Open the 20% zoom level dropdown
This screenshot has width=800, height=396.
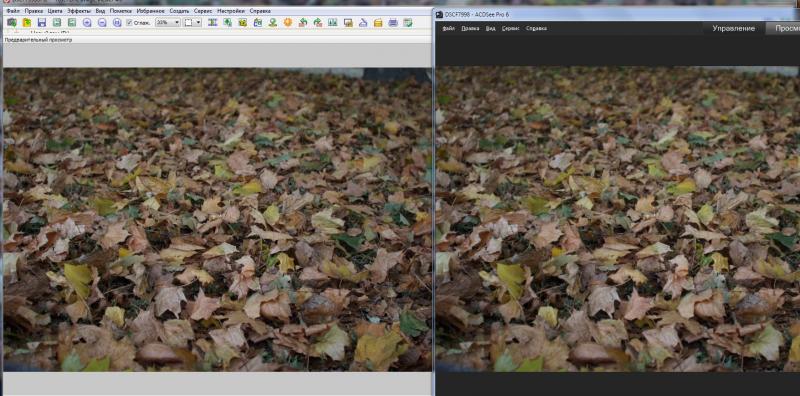coord(168,22)
